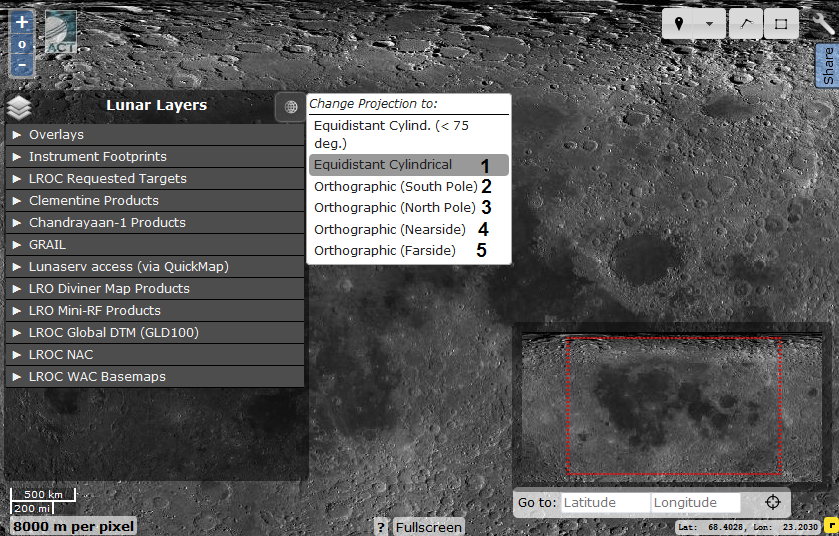Viewport: 839px width, 536px height.
Task: Click the 500 km scale bar
Action: point(43,495)
